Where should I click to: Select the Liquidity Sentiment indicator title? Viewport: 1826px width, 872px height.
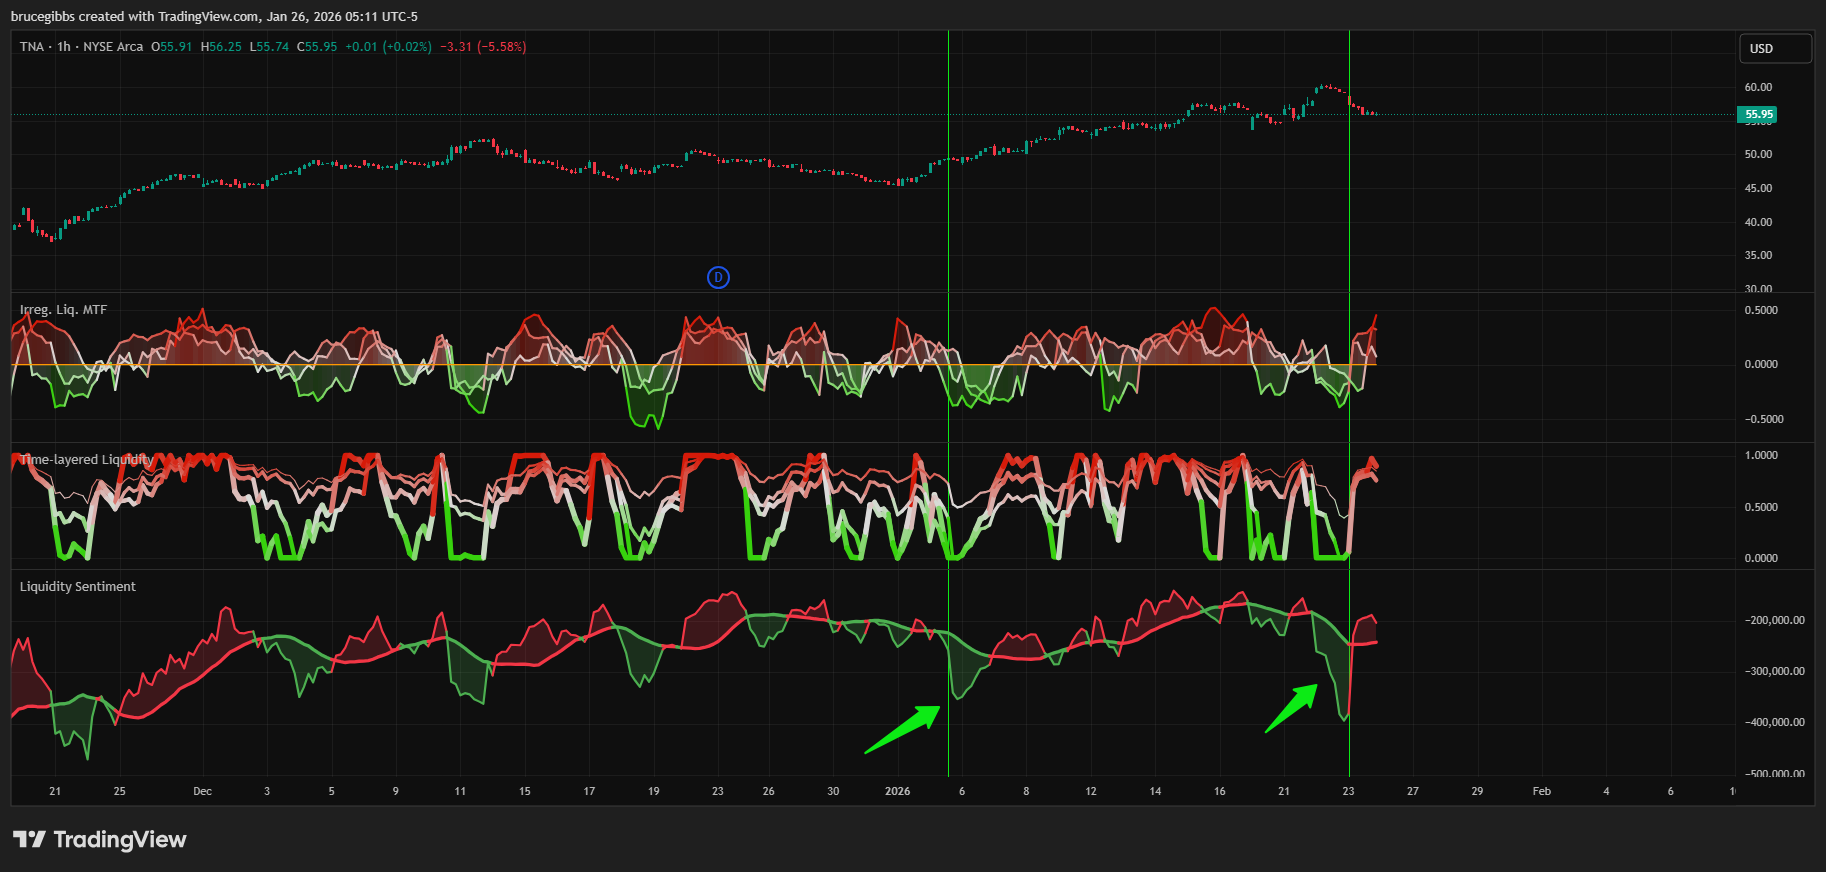click(x=78, y=587)
